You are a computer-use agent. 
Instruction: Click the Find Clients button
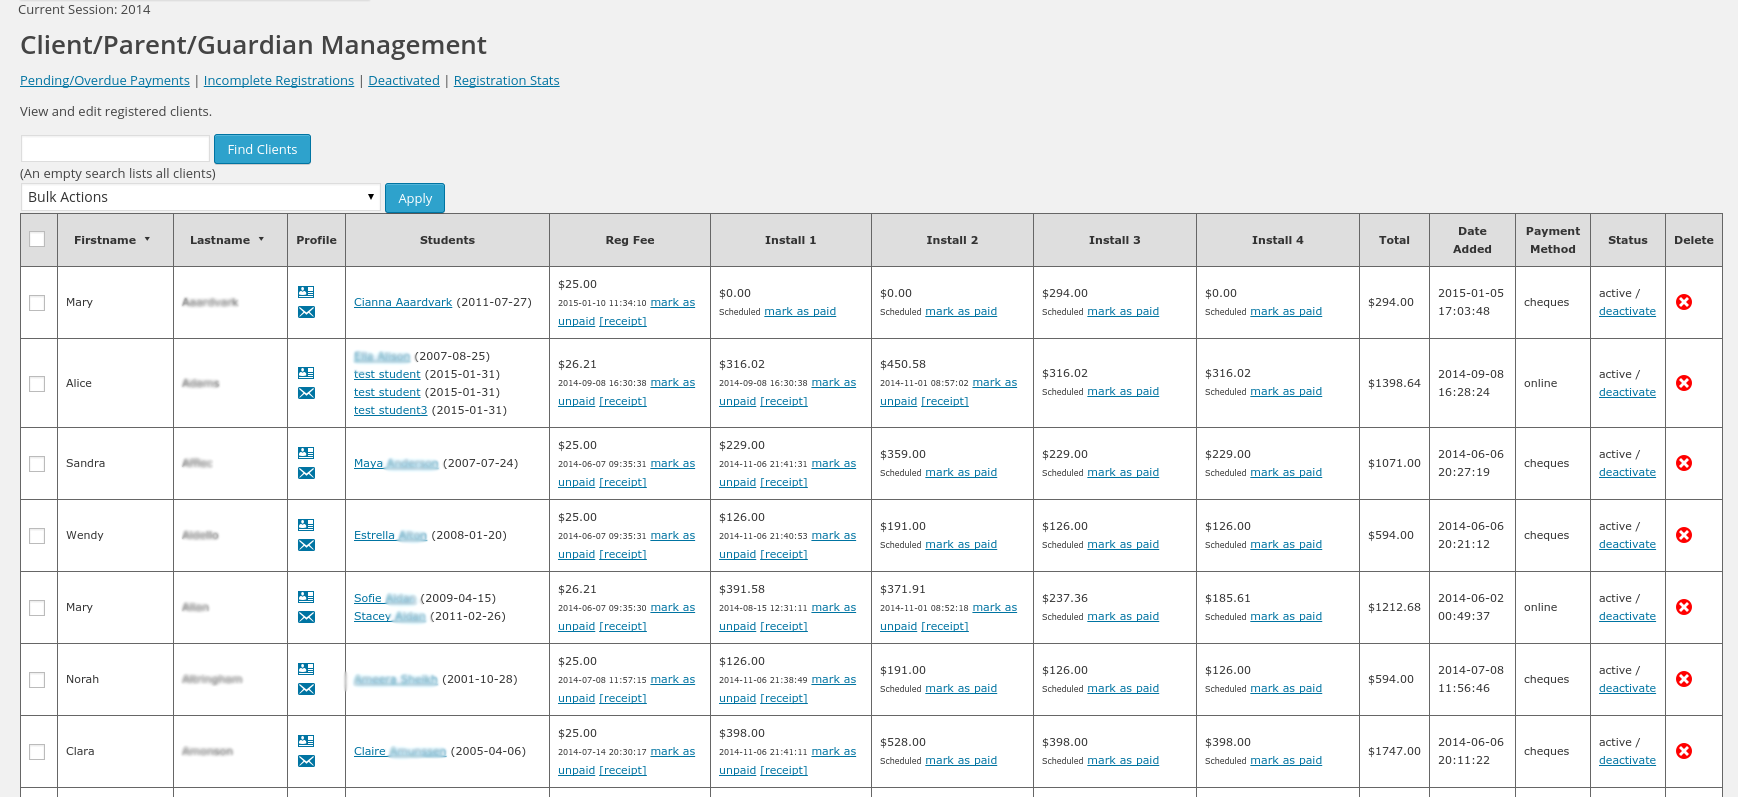pyautogui.click(x=262, y=149)
